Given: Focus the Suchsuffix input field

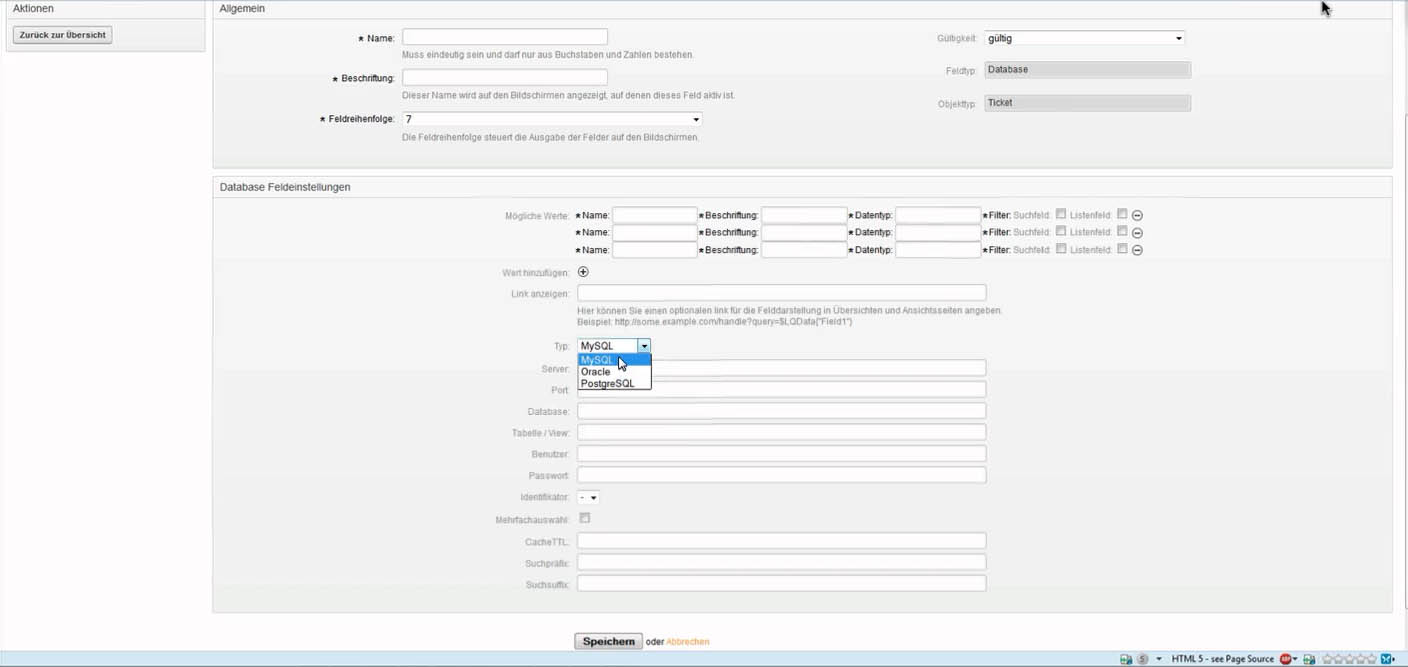Looking at the screenshot, I should point(781,583).
